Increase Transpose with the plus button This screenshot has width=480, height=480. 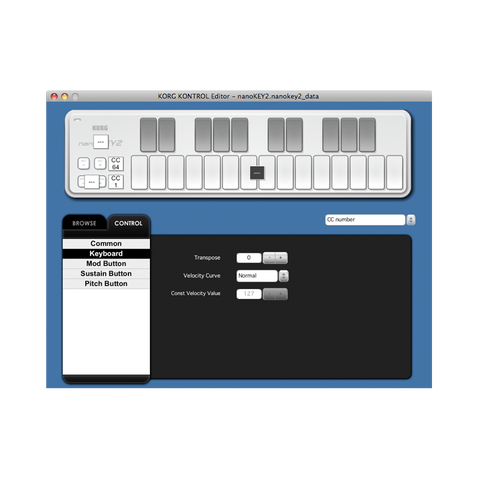(x=281, y=258)
